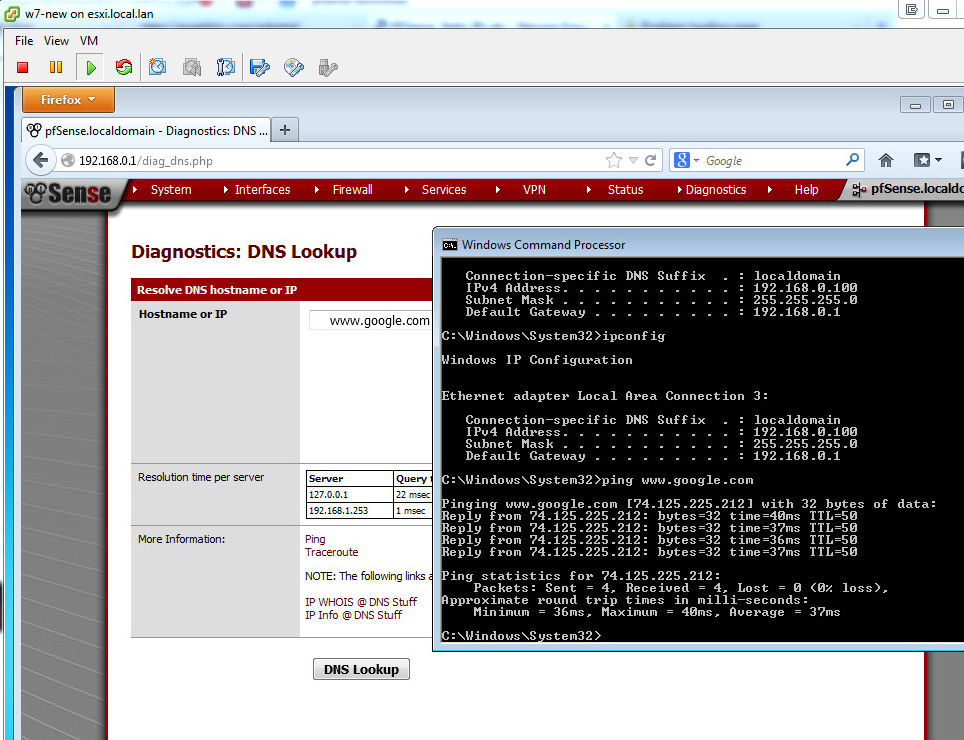Click the Firefox home icon
The height and width of the screenshot is (740, 964).
point(886,160)
